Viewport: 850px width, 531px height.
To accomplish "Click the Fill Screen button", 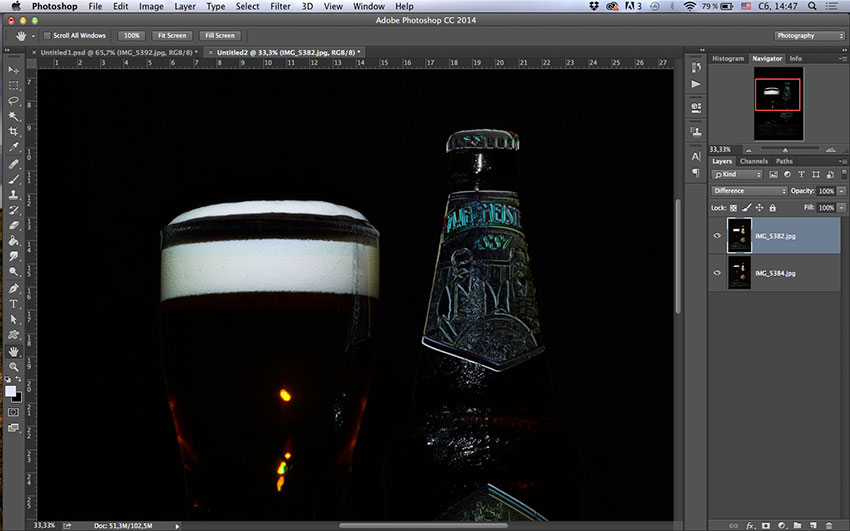I will (x=220, y=36).
